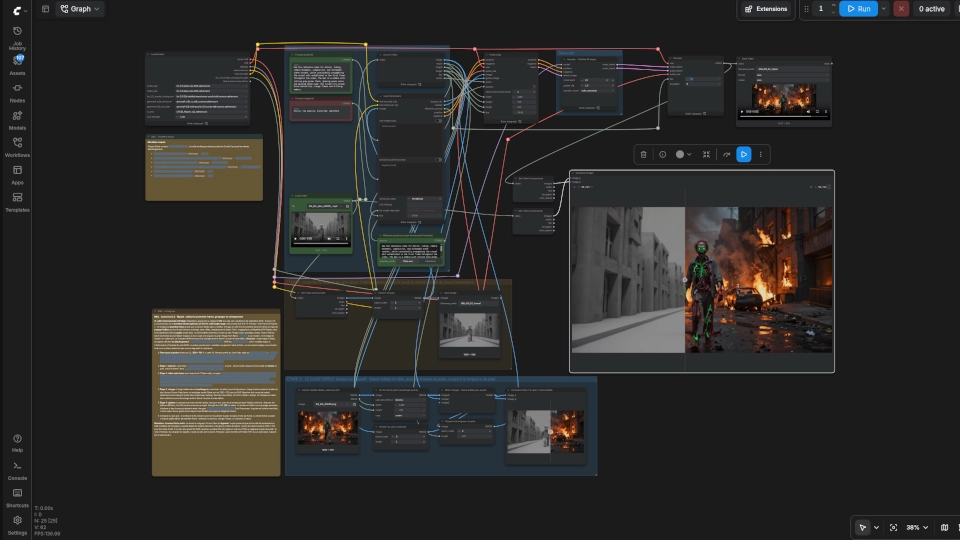Open the Templates sidebar panel

17,202
